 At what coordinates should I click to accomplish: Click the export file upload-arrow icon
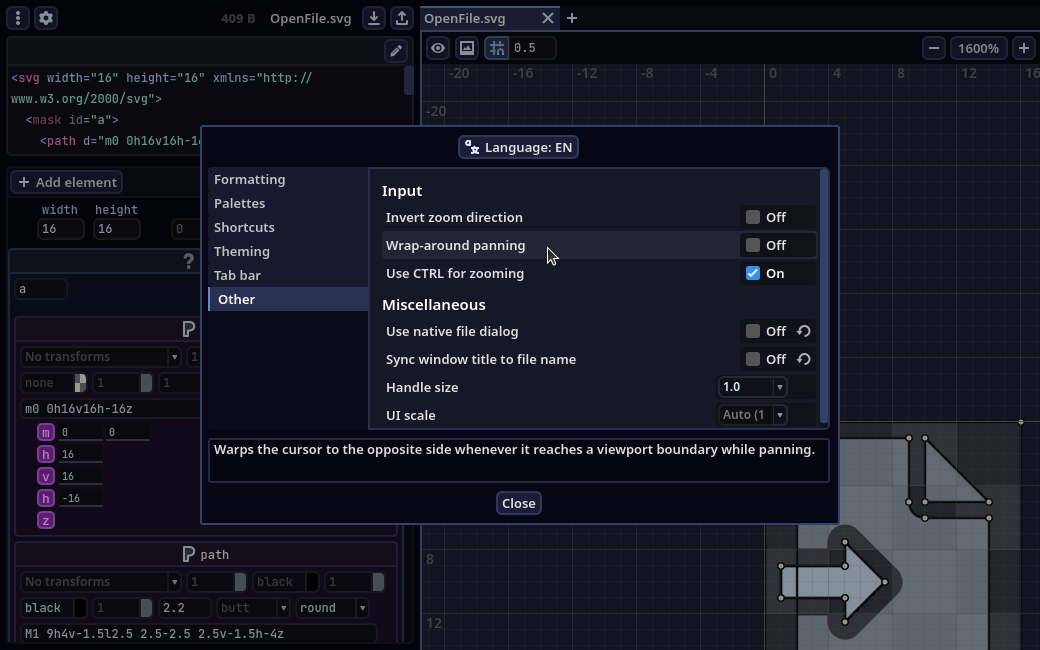pyautogui.click(x=402, y=18)
